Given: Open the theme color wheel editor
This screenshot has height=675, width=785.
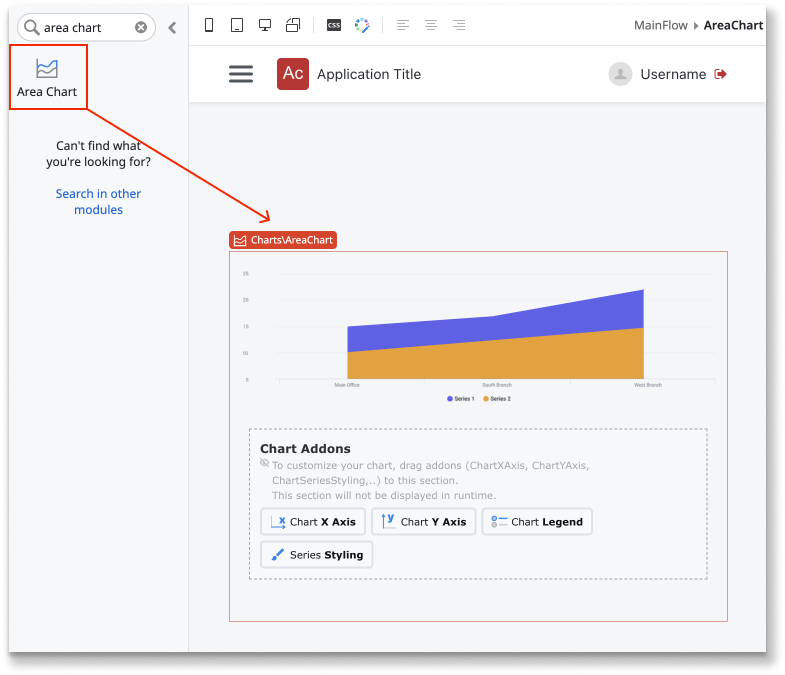Looking at the screenshot, I should tap(362, 25).
